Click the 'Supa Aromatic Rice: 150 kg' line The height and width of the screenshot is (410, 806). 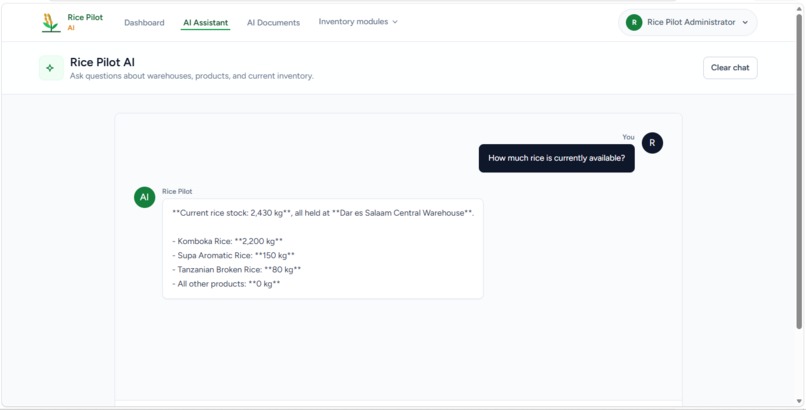pos(233,255)
